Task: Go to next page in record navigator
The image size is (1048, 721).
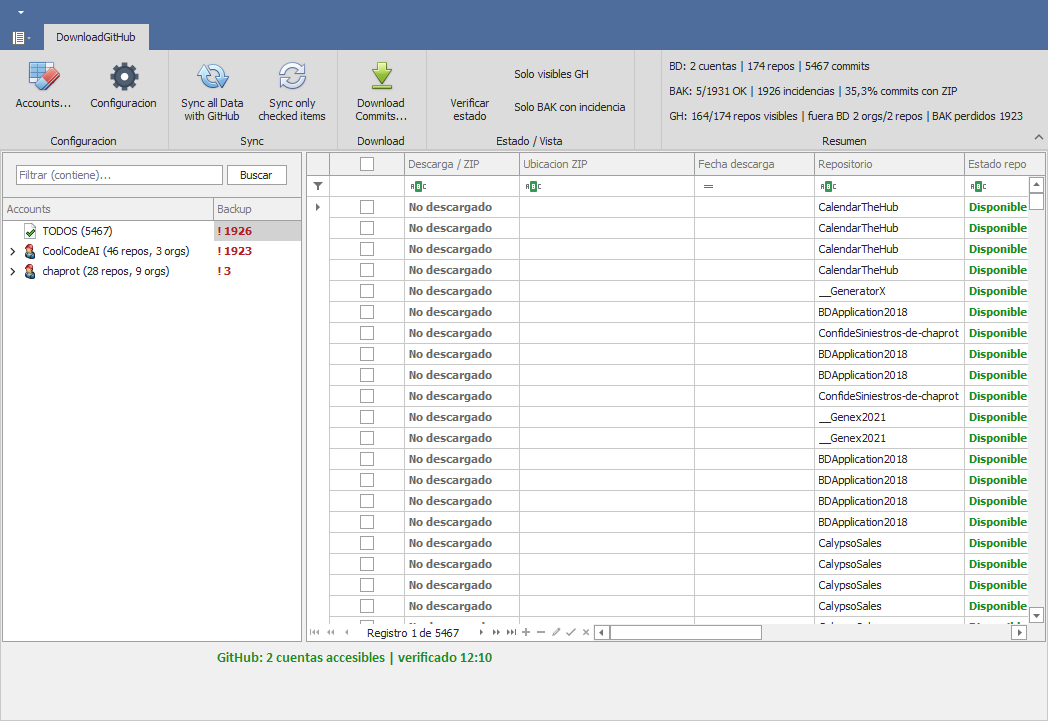Action: (x=496, y=632)
